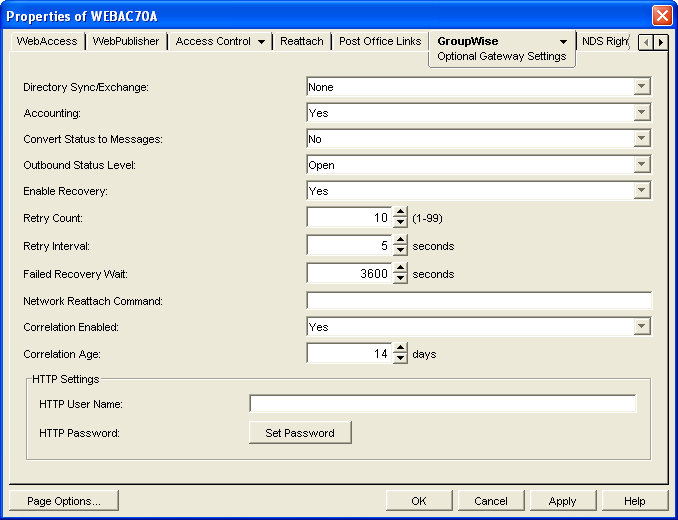Focus the HTTP User Name field

443,404
